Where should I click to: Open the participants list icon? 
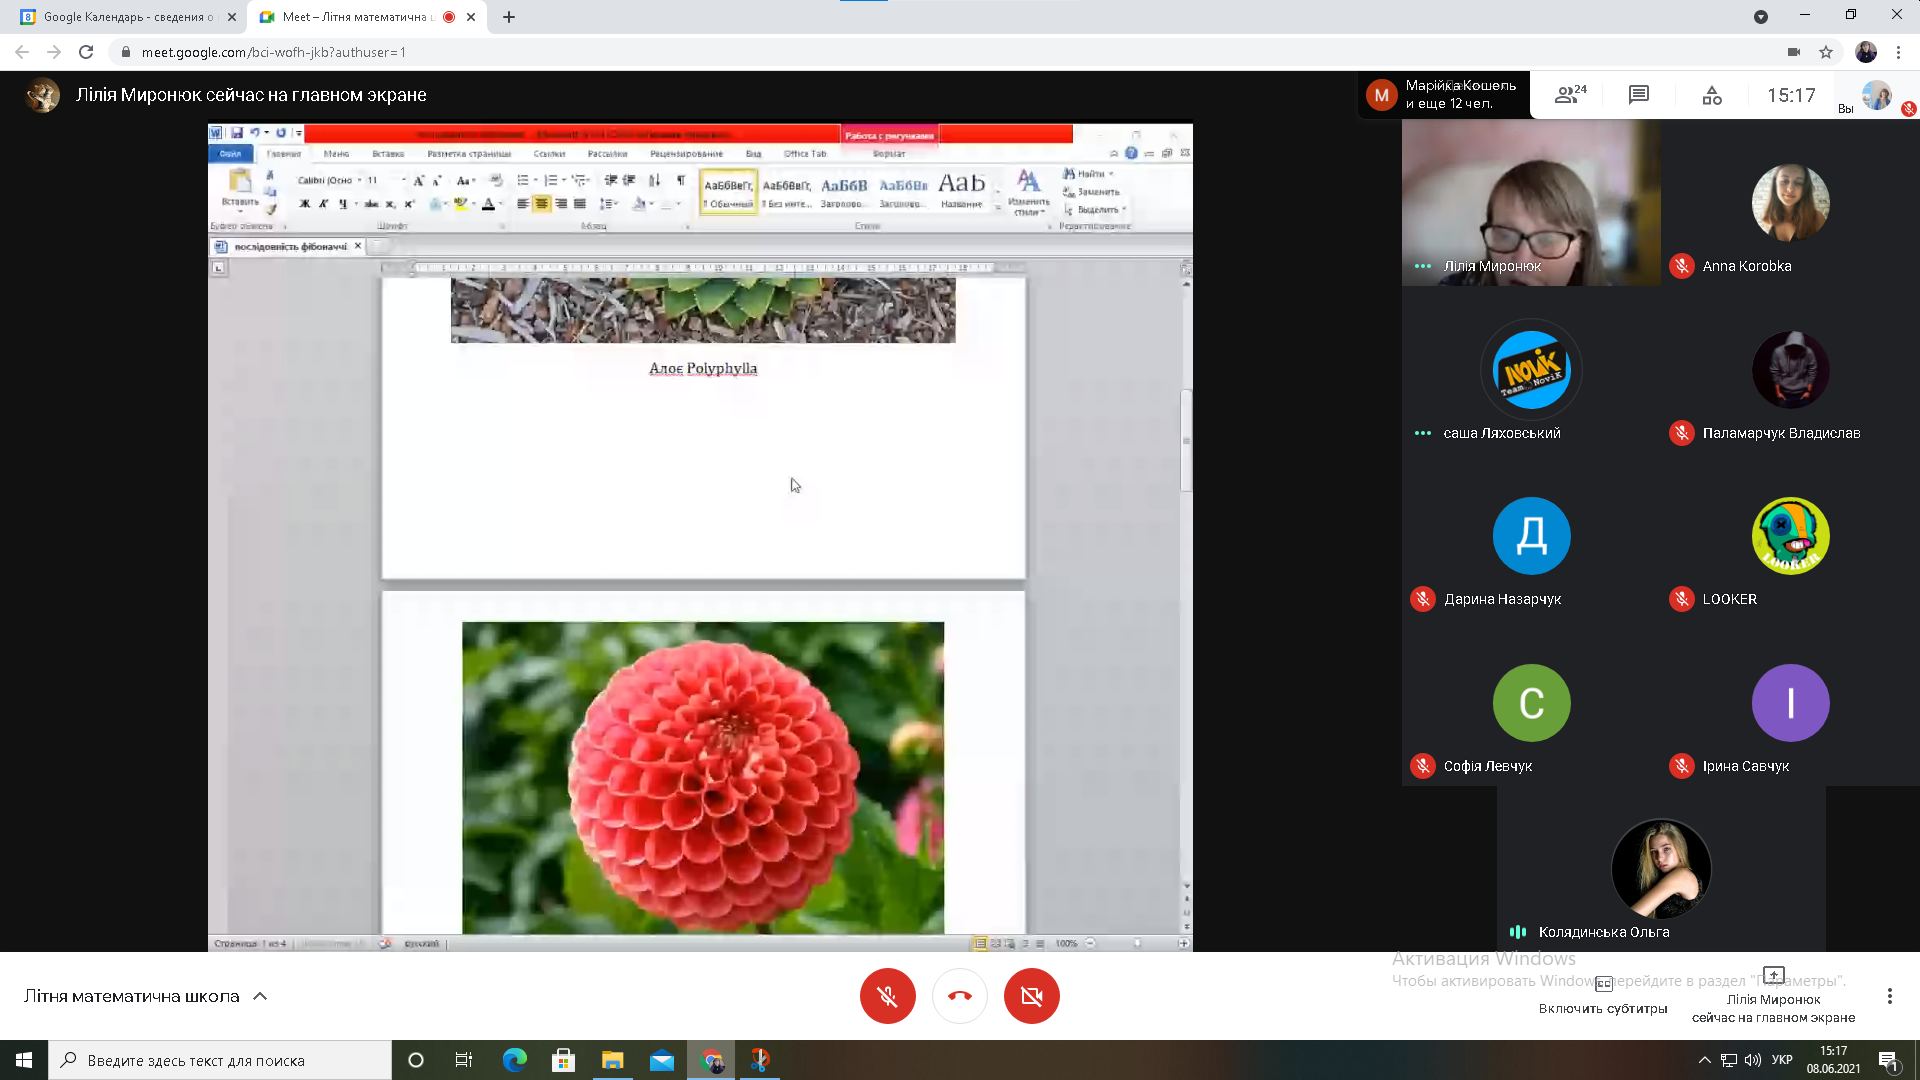pyautogui.click(x=1570, y=95)
